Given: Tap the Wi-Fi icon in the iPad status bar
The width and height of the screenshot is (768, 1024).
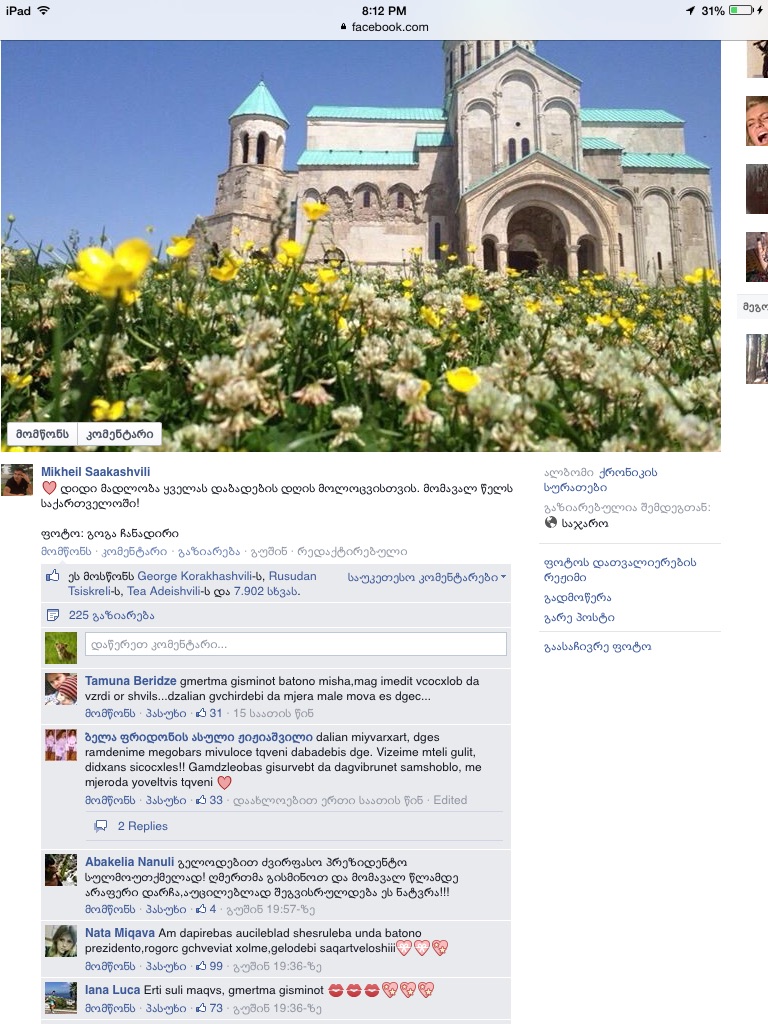Looking at the screenshot, I should click(x=44, y=10).
